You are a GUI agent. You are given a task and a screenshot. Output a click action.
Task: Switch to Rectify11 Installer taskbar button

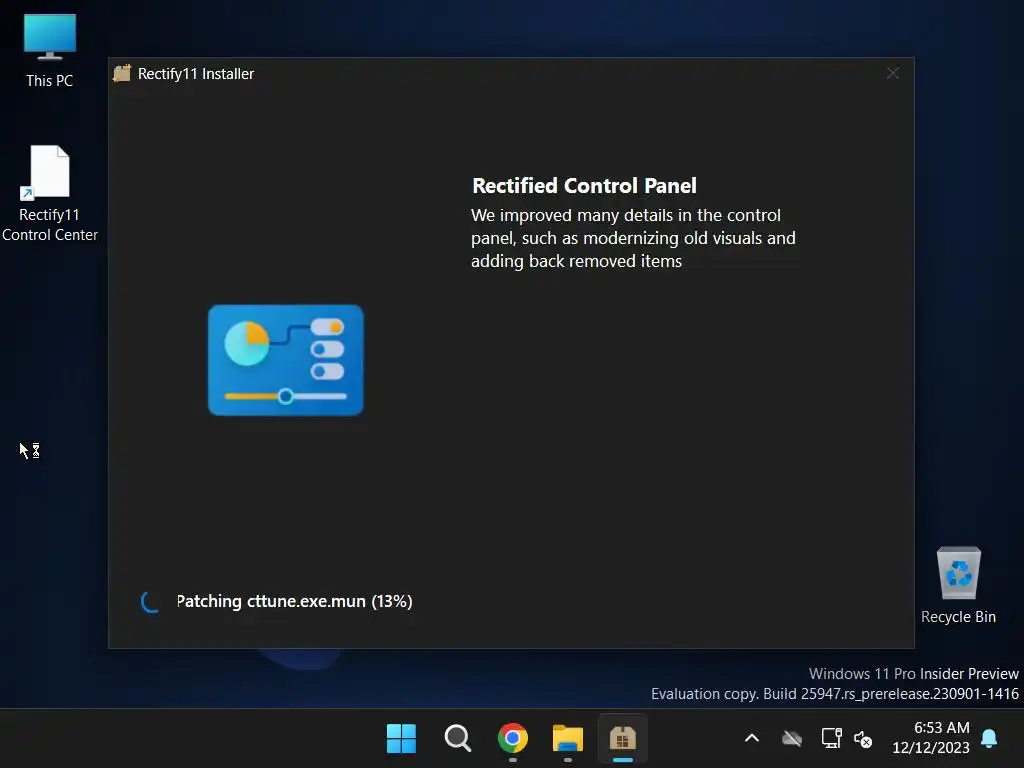622,739
